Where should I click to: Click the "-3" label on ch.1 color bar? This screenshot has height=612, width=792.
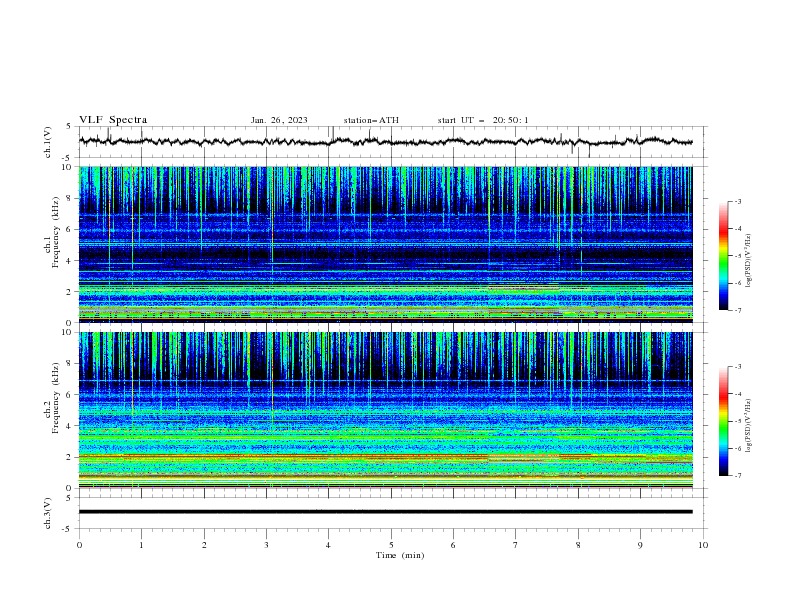pos(738,201)
